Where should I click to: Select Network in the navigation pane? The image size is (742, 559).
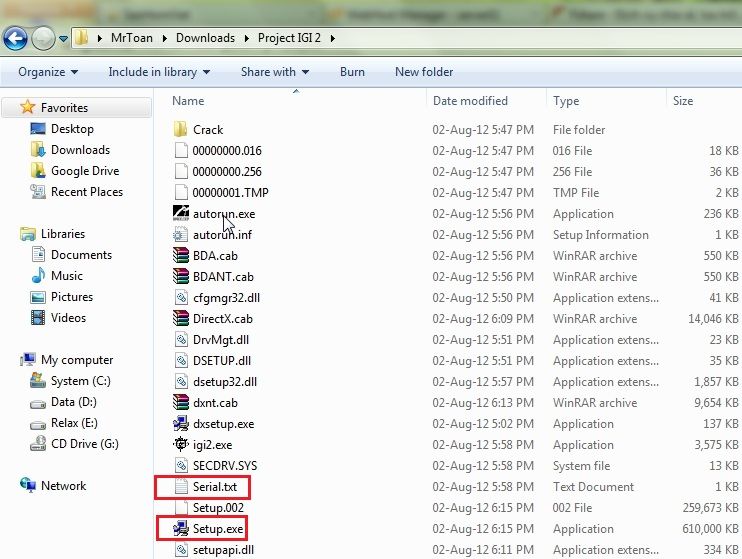pyautogui.click(x=63, y=486)
